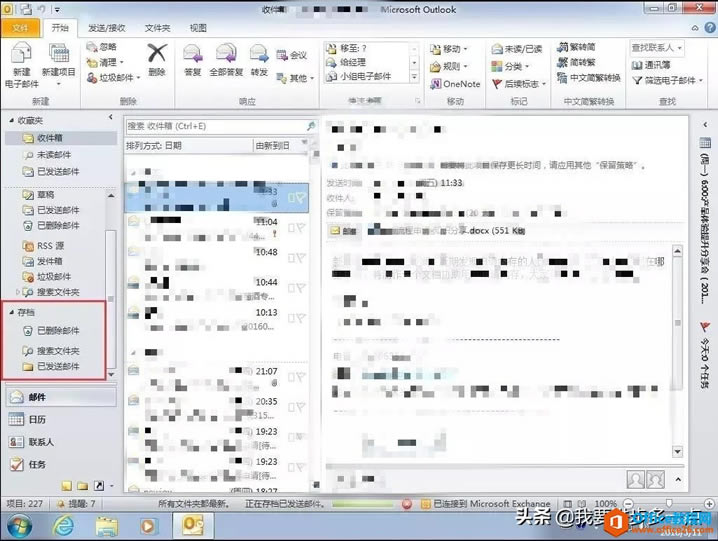
Task: Select Inbox in Favorites
Action: [61, 138]
